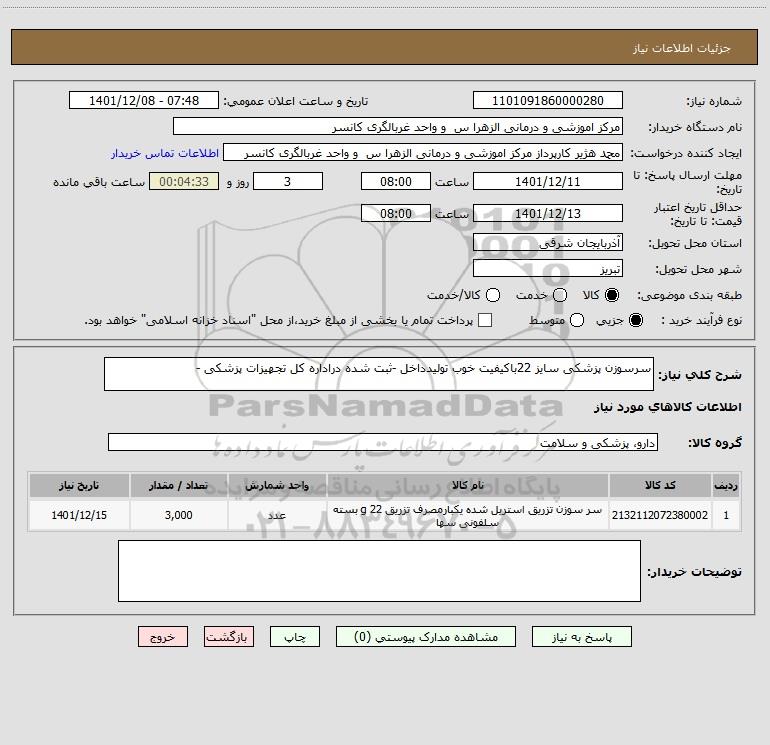Click product code 2132112072380002 cell

point(660,515)
